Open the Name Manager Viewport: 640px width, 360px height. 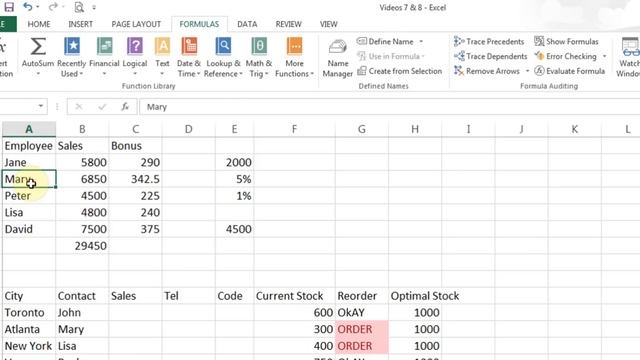tap(338, 58)
